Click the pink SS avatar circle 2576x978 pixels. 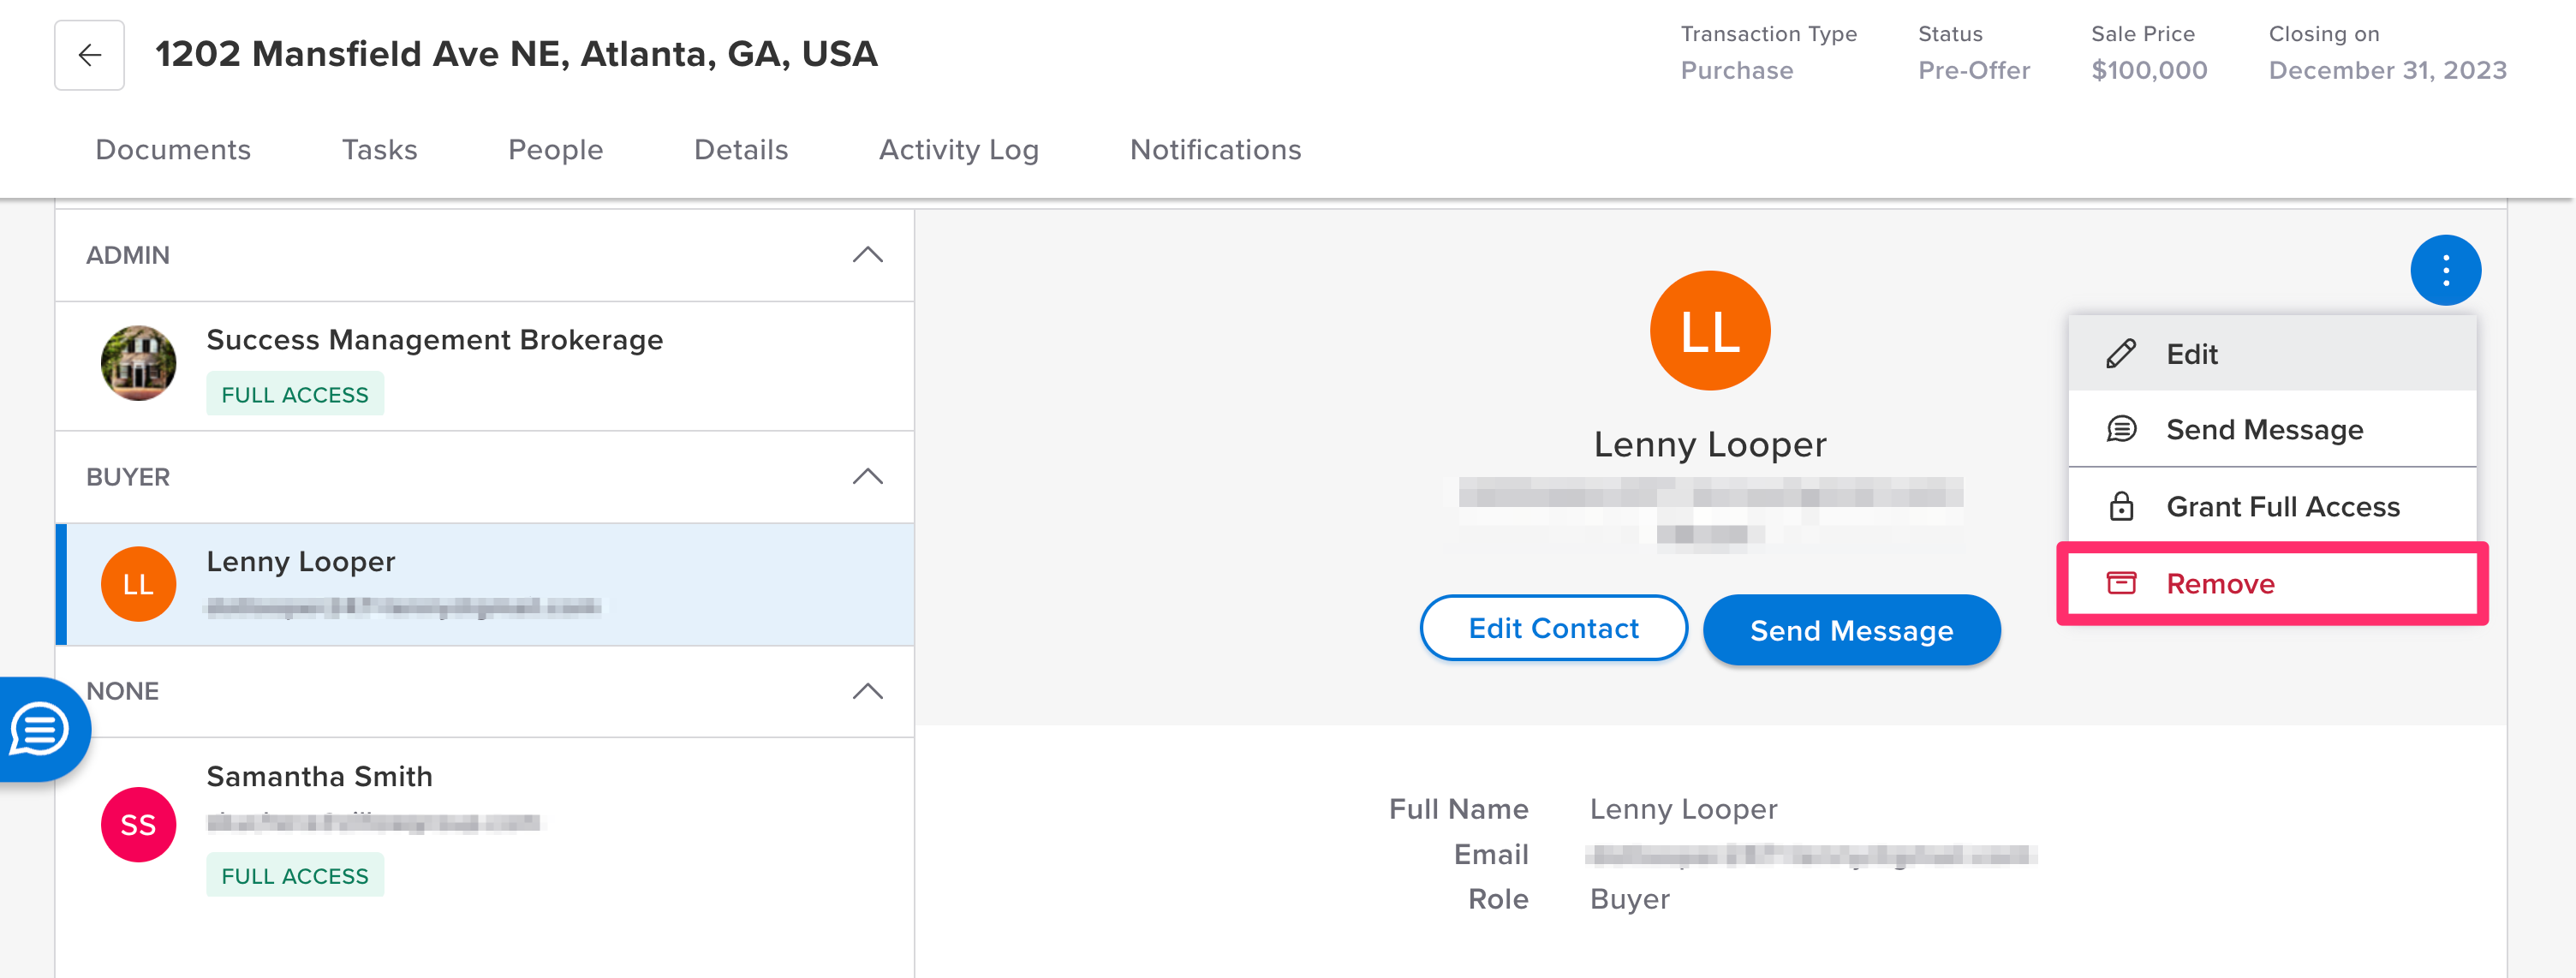click(139, 824)
